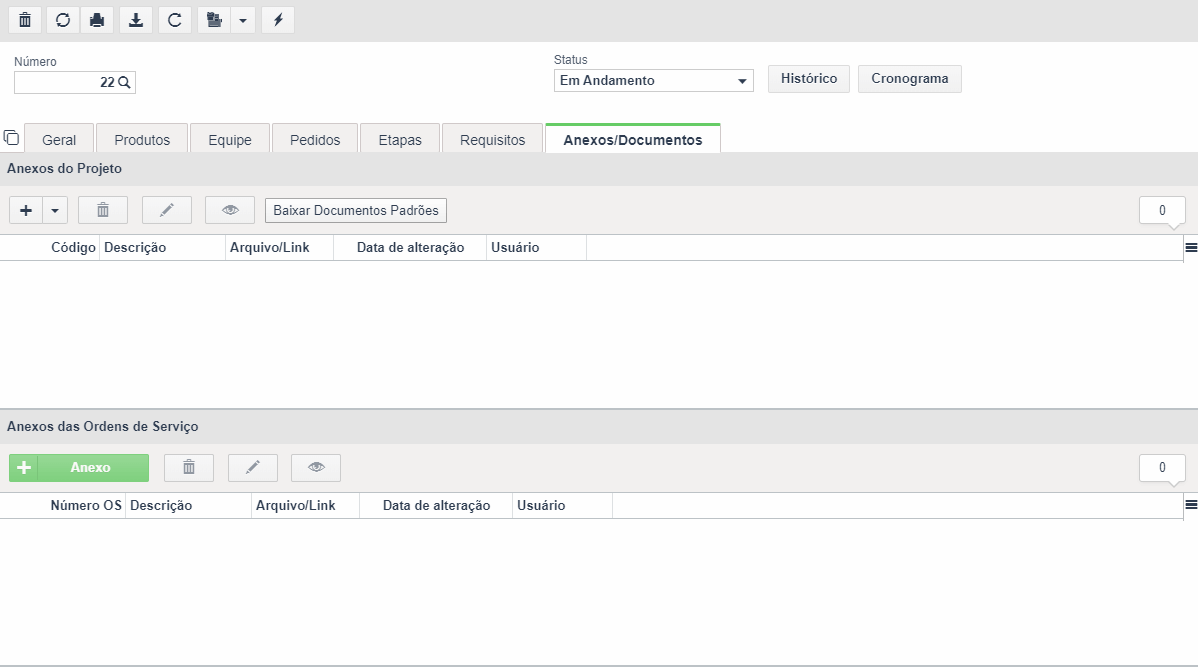Click the eye view icon in Anexos do Projeto
The width and height of the screenshot is (1198, 667).
pyautogui.click(x=230, y=210)
